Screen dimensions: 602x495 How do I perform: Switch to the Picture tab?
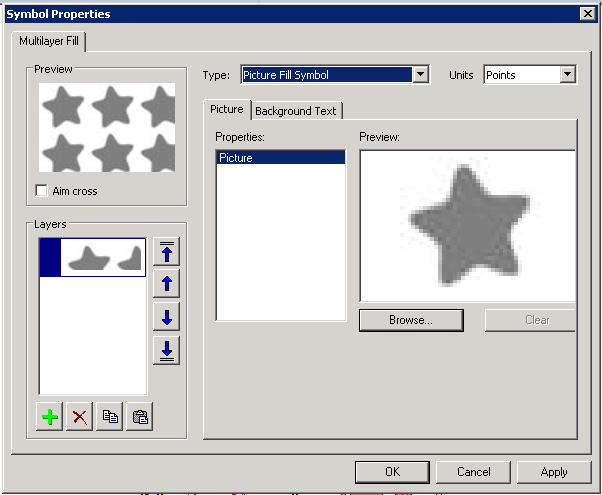(x=227, y=109)
